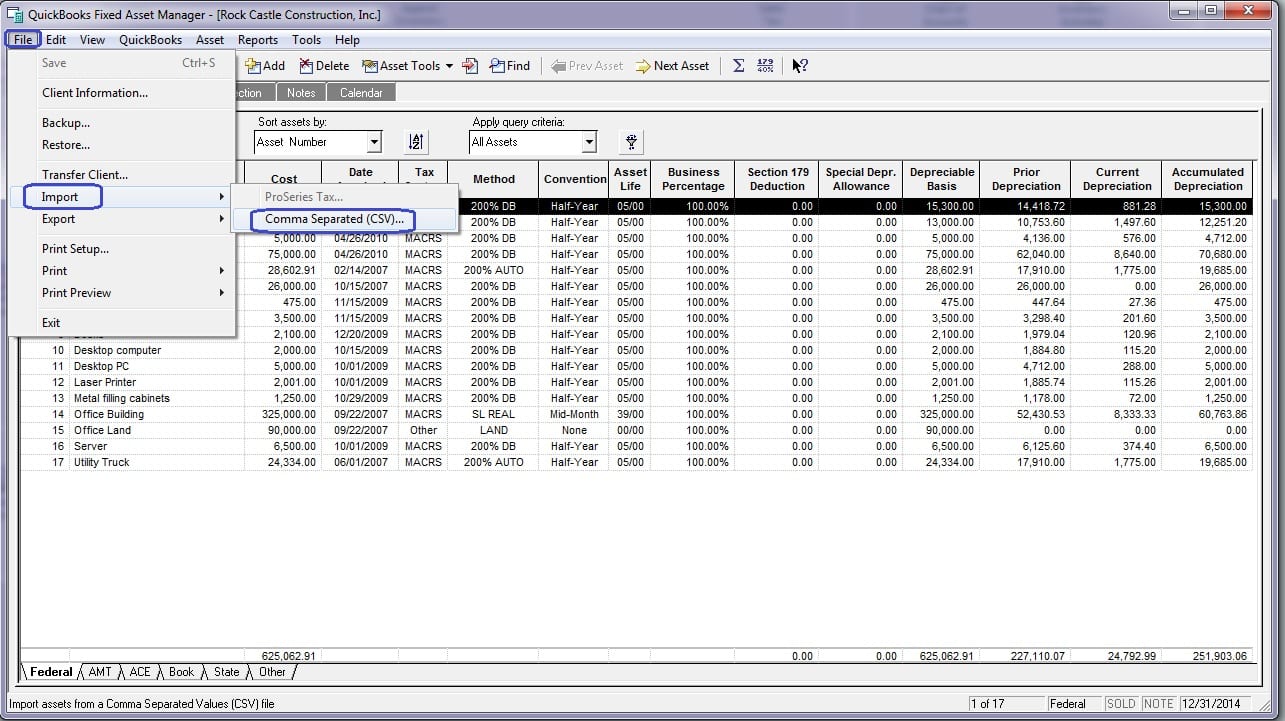Choose Transfer Client menu item

(122, 175)
